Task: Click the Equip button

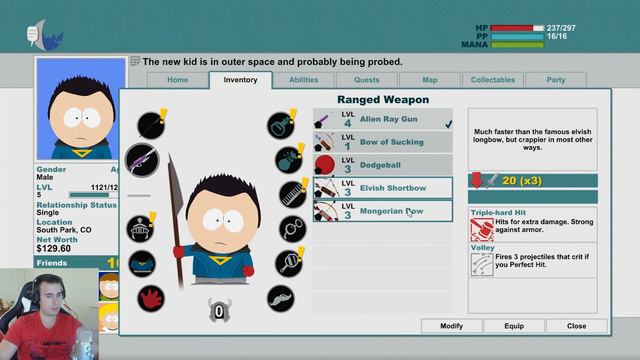Action: point(514,326)
